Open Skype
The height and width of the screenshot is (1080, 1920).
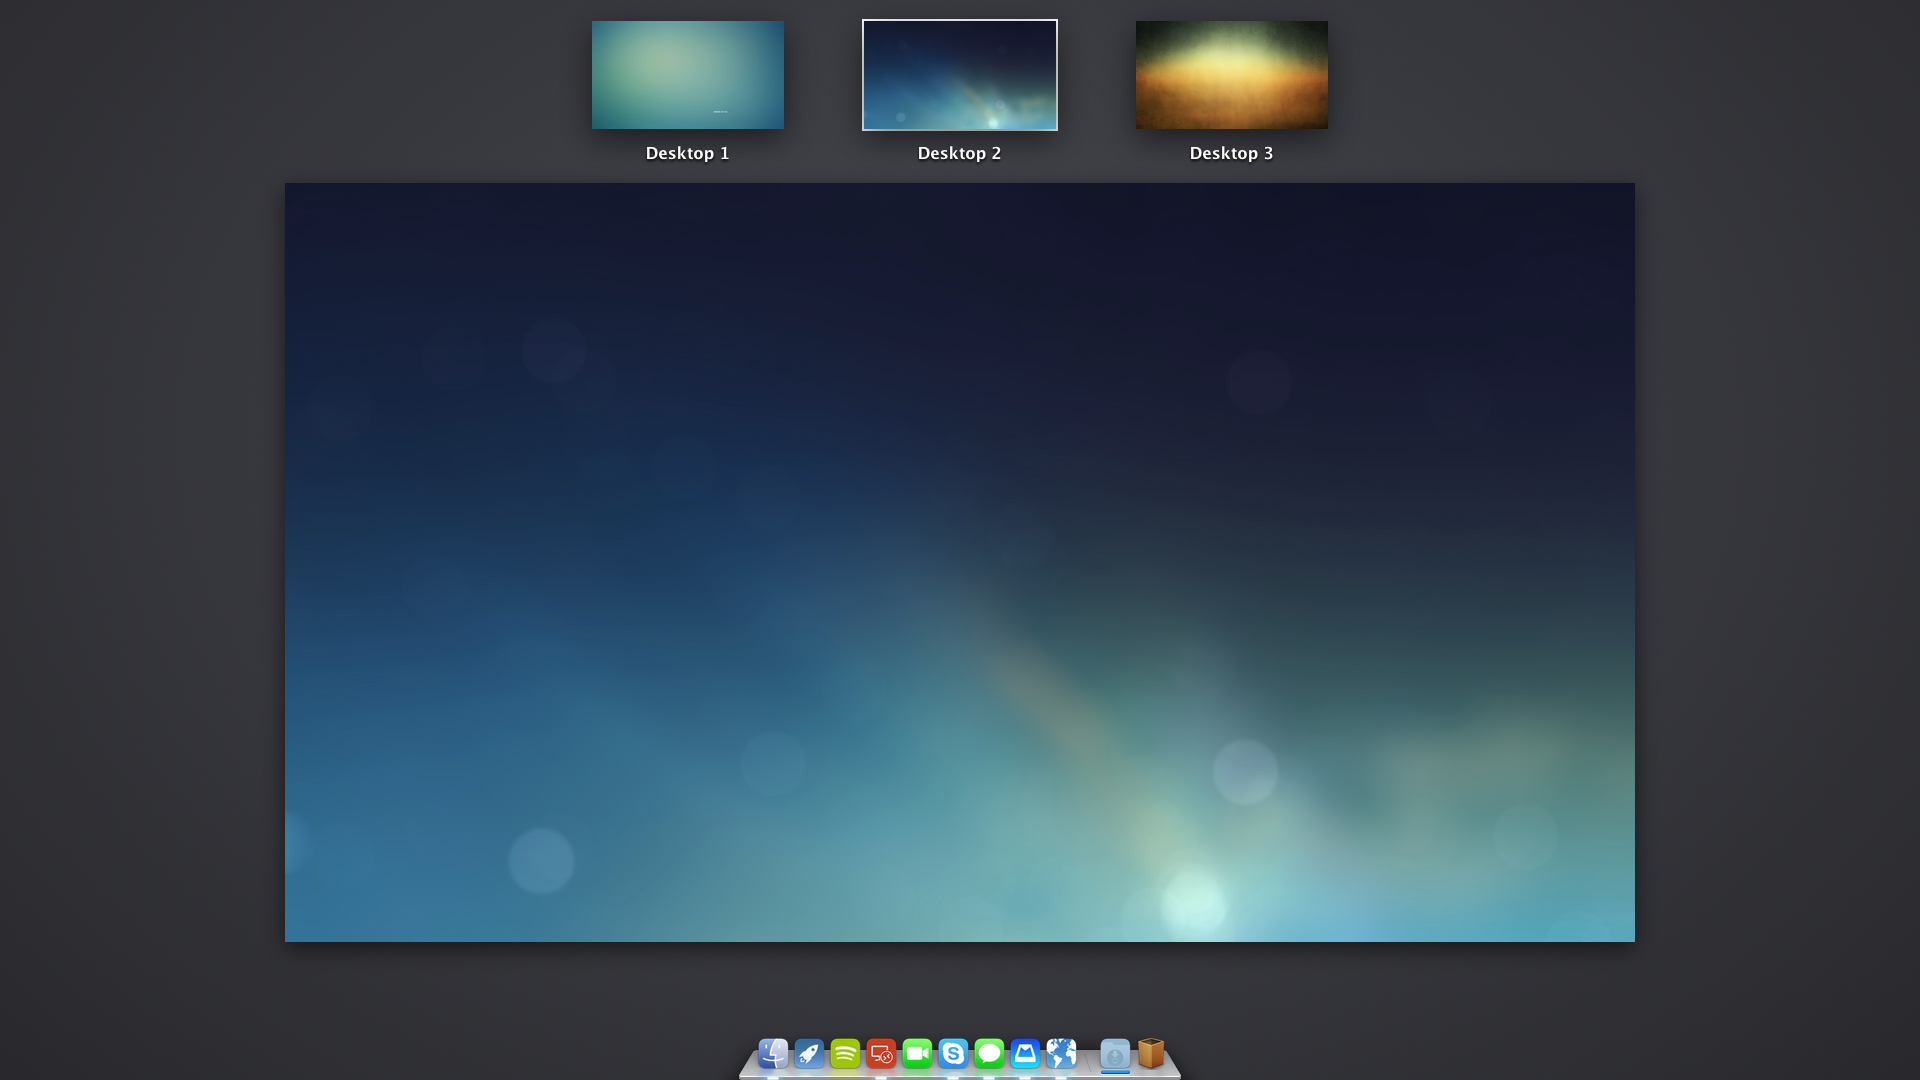953,1054
